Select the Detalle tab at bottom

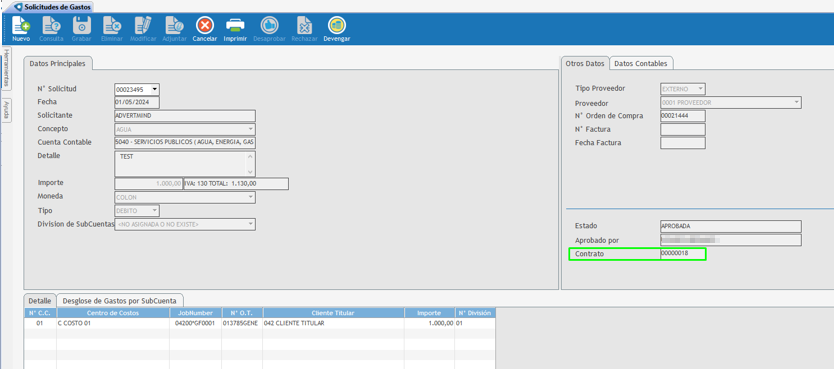[x=40, y=300]
